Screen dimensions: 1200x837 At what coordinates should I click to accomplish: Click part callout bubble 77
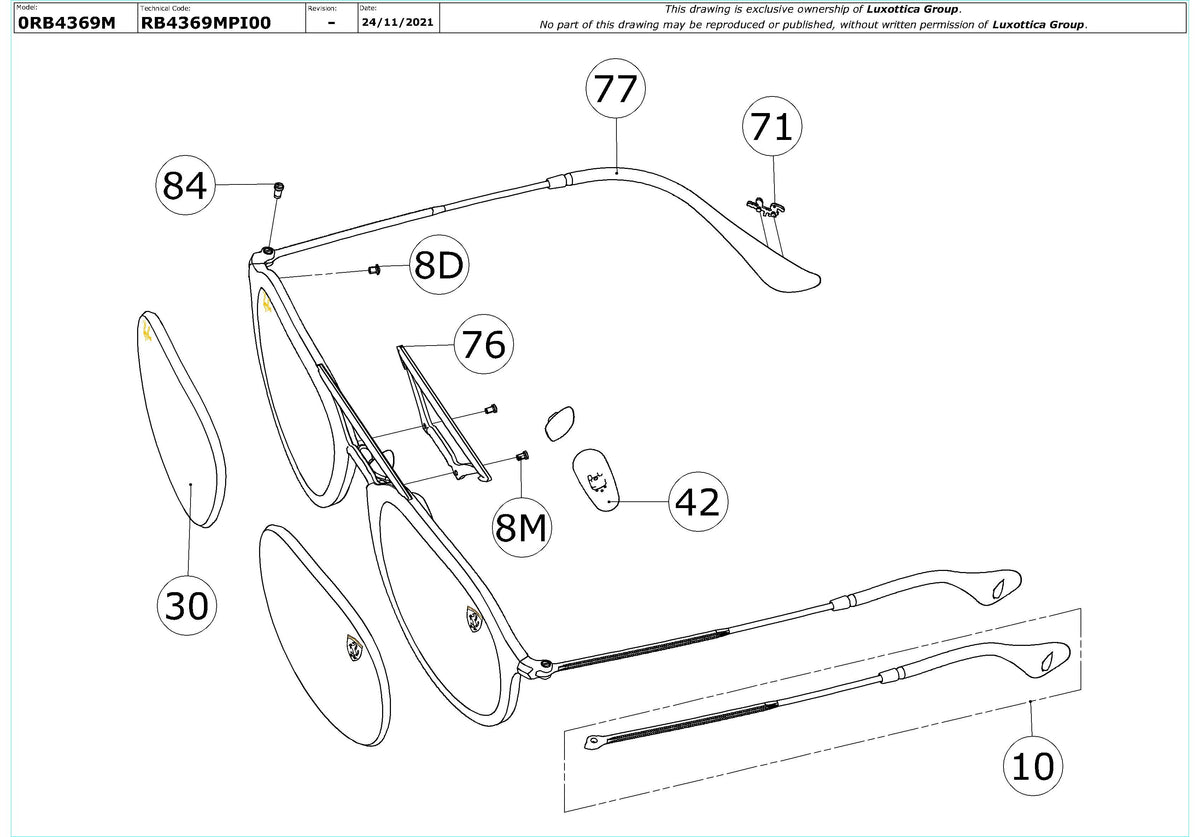coord(615,90)
